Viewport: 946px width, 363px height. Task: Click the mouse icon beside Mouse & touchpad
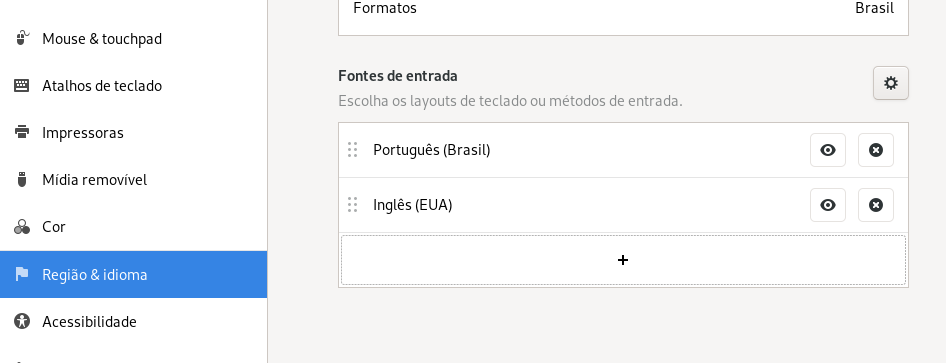click(x=22, y=39)
